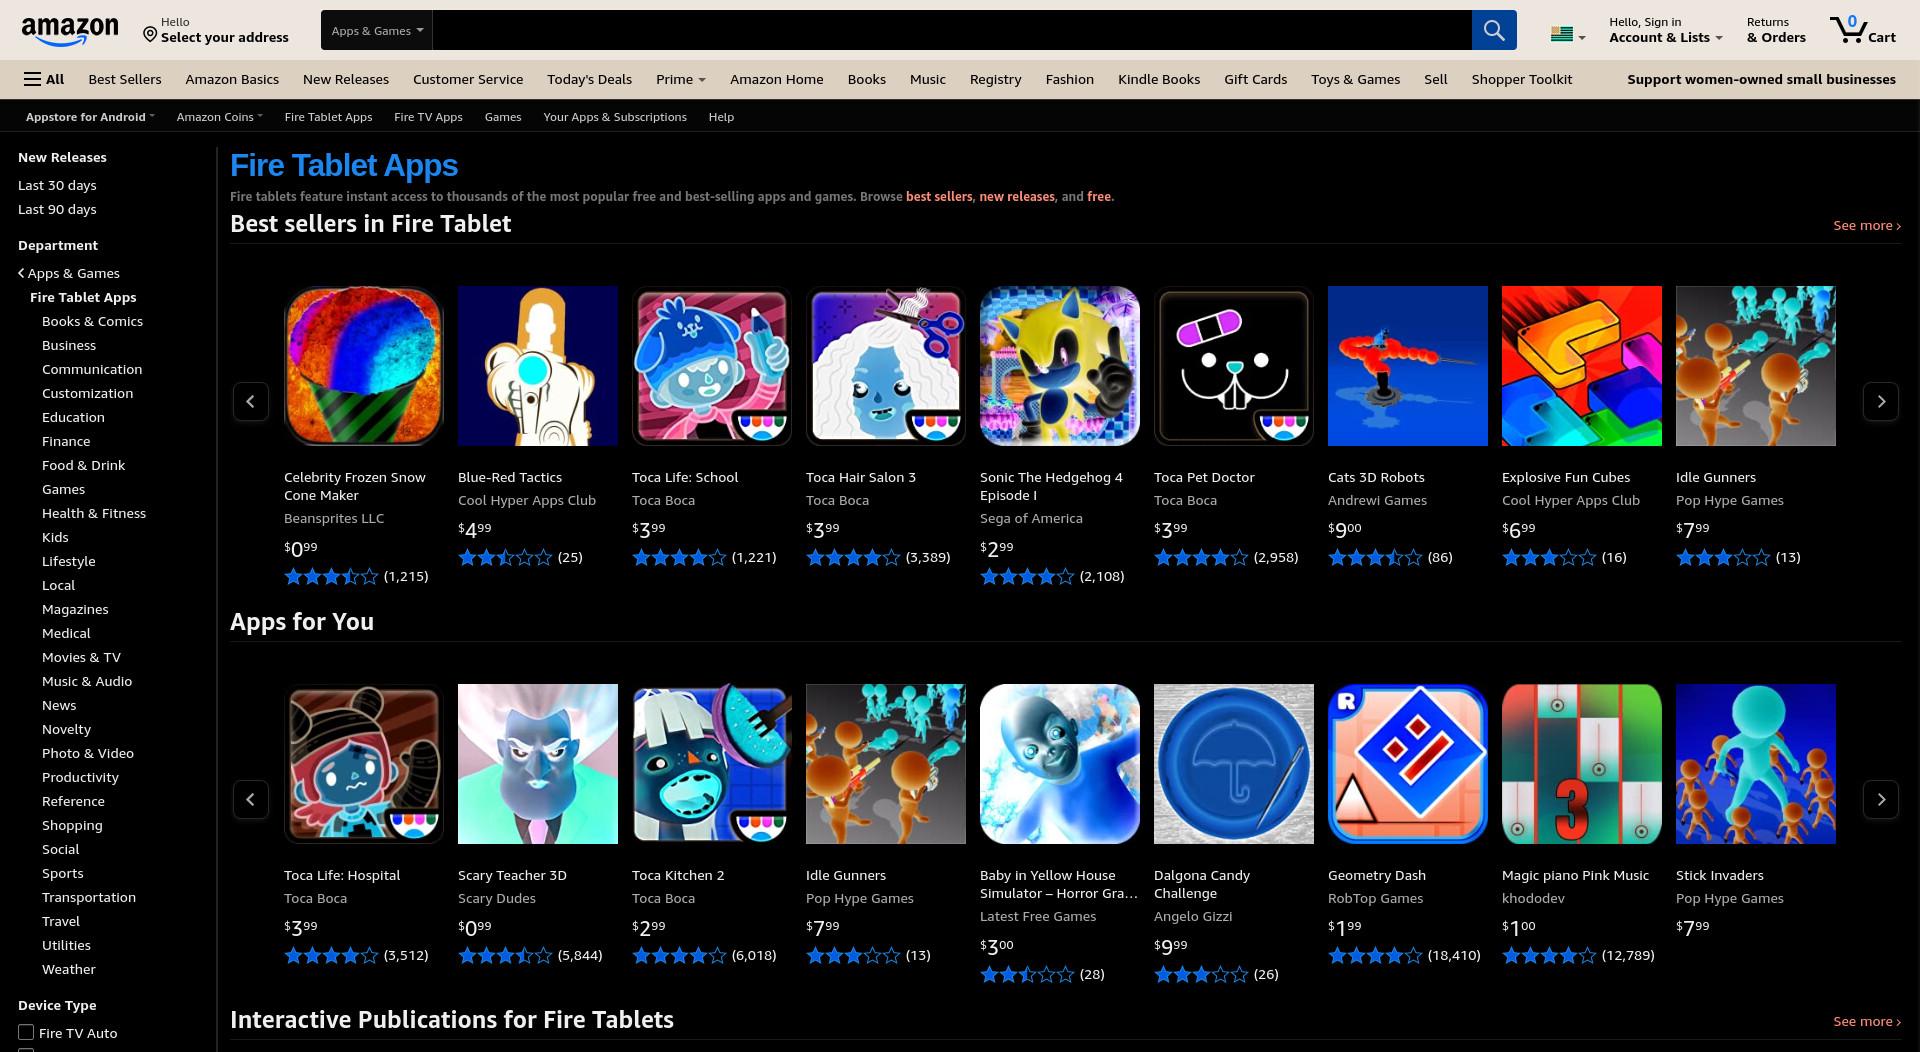Open Stick Invaders app icon

(1756, 764)
